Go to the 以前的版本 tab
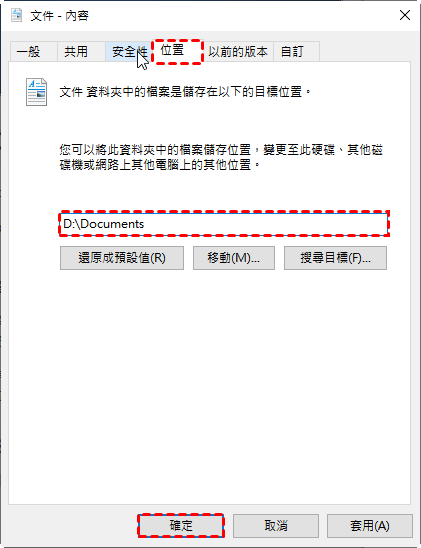 point(238,52)
